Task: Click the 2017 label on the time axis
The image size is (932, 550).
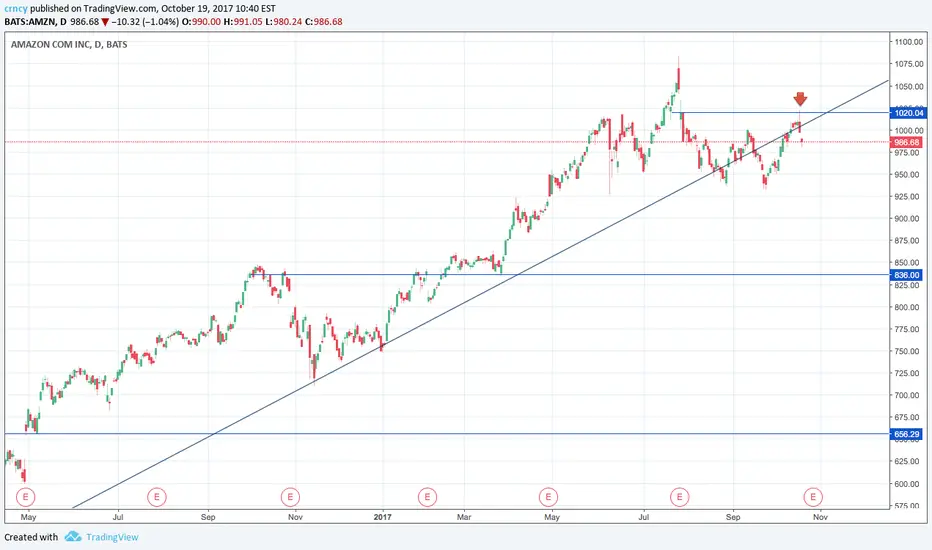Action: point(383,517)
